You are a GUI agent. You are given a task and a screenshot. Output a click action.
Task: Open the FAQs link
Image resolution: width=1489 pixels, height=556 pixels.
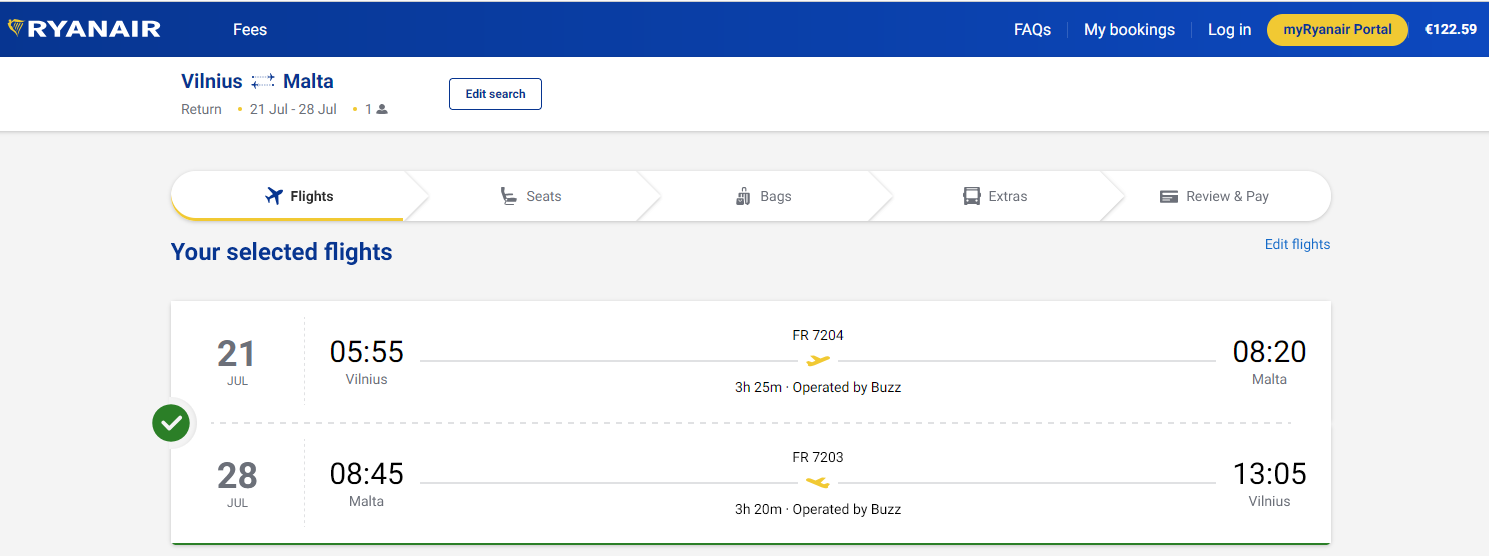coord(1032,30)
